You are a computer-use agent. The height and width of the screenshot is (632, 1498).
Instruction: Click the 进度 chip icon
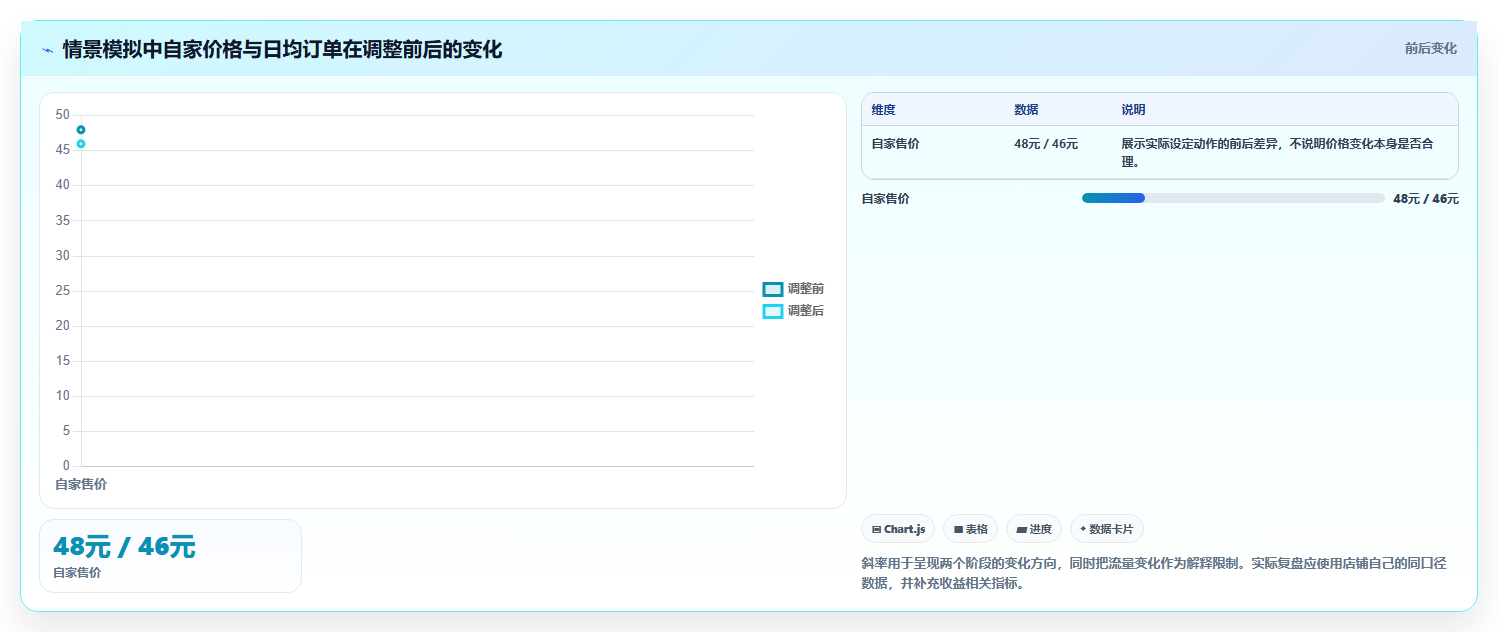point(1022,529)
